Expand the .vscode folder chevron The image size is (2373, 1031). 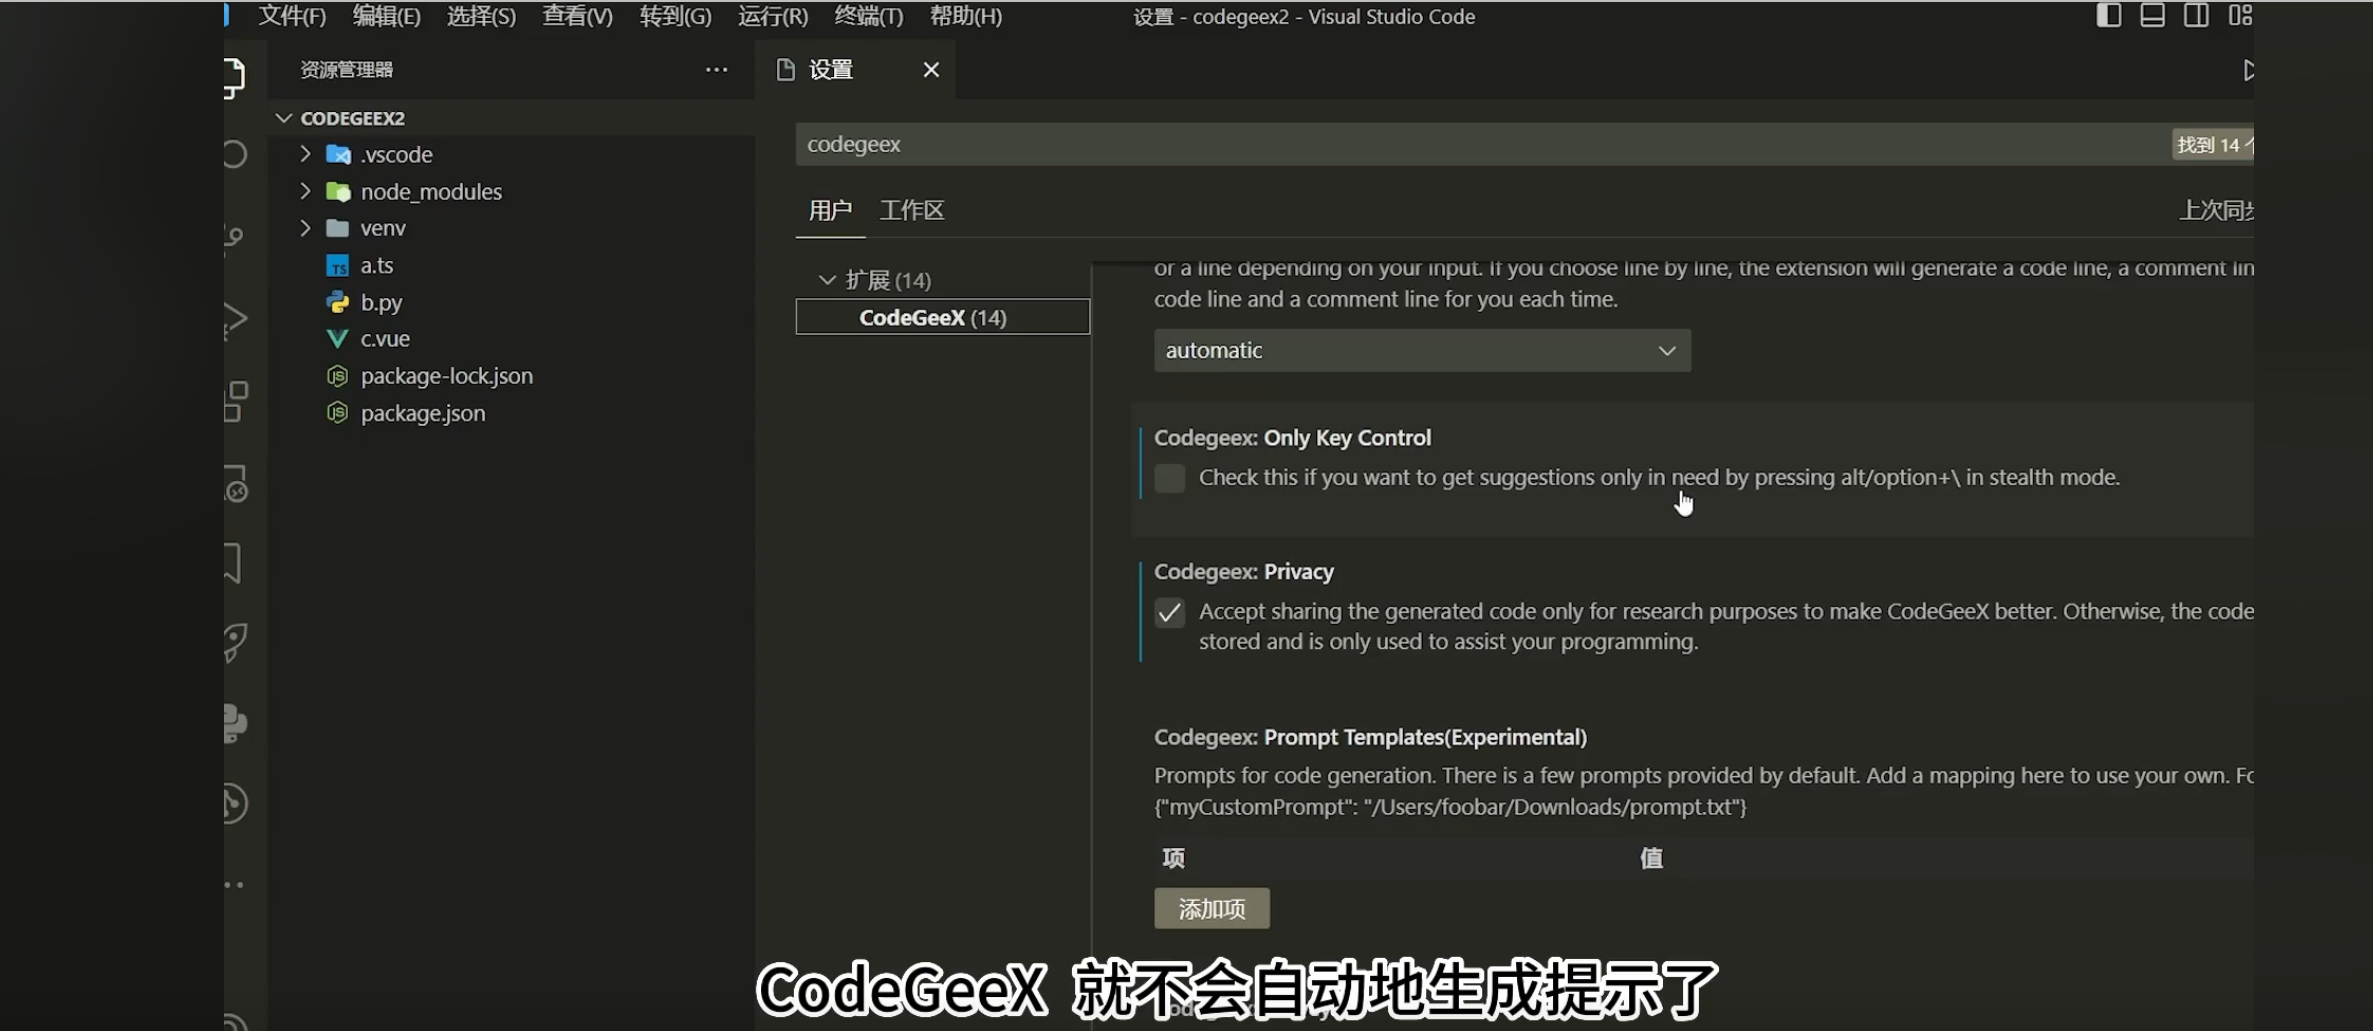(x=306, y=154)
